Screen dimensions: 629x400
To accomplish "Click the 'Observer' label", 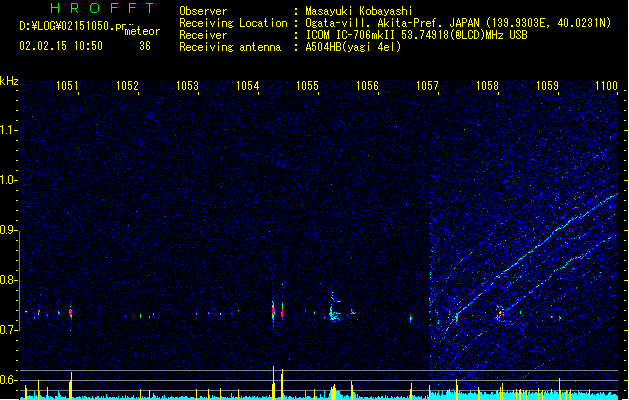I will pyautogui.click(x=203, y=11).
